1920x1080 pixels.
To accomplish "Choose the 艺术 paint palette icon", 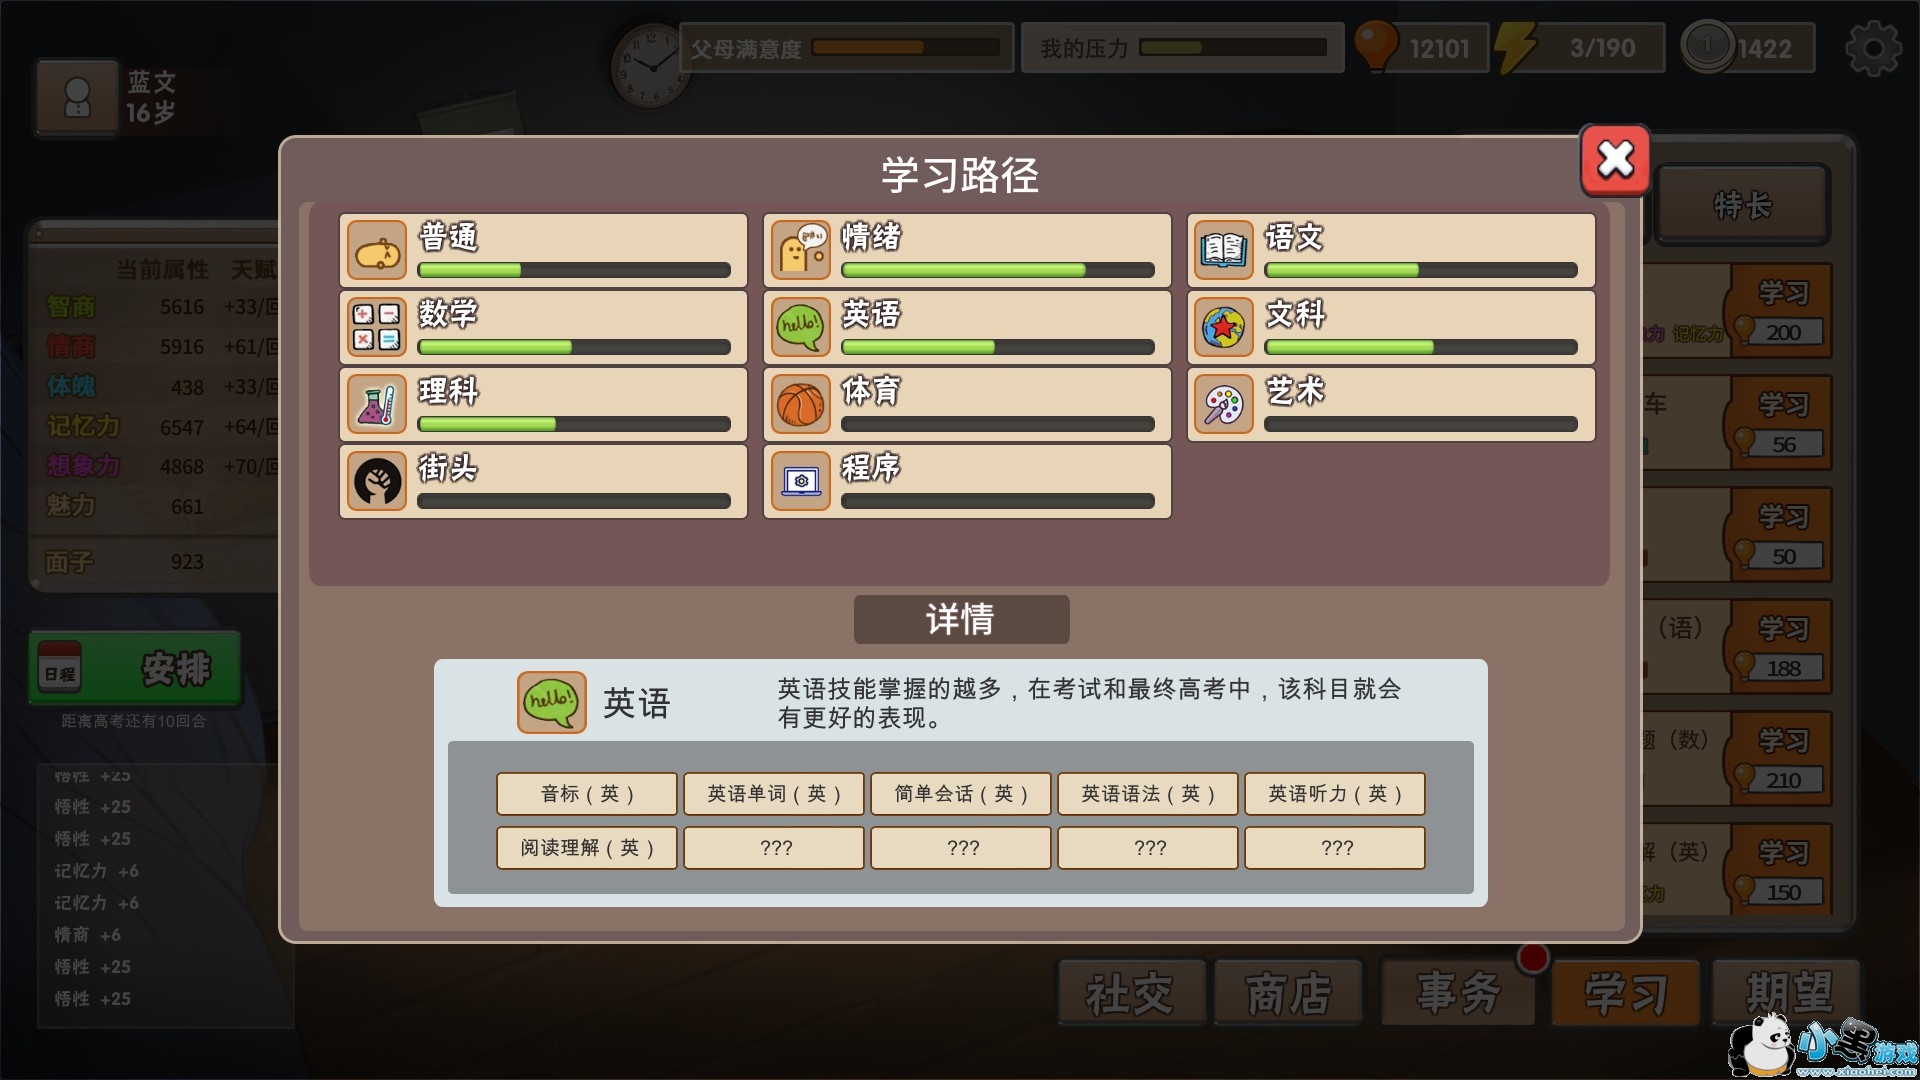I will [1224, 404].
